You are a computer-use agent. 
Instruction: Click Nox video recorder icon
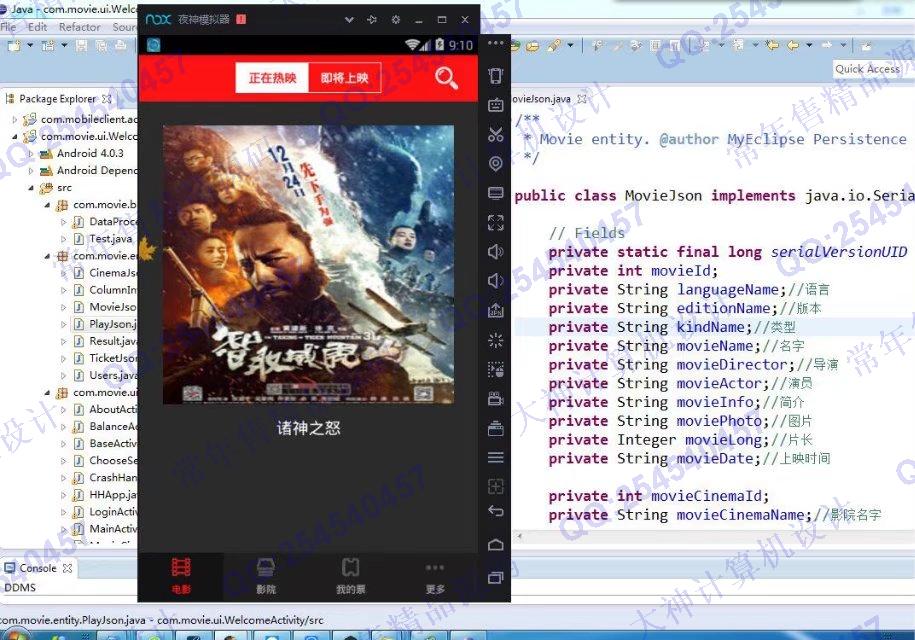(495, 399)
